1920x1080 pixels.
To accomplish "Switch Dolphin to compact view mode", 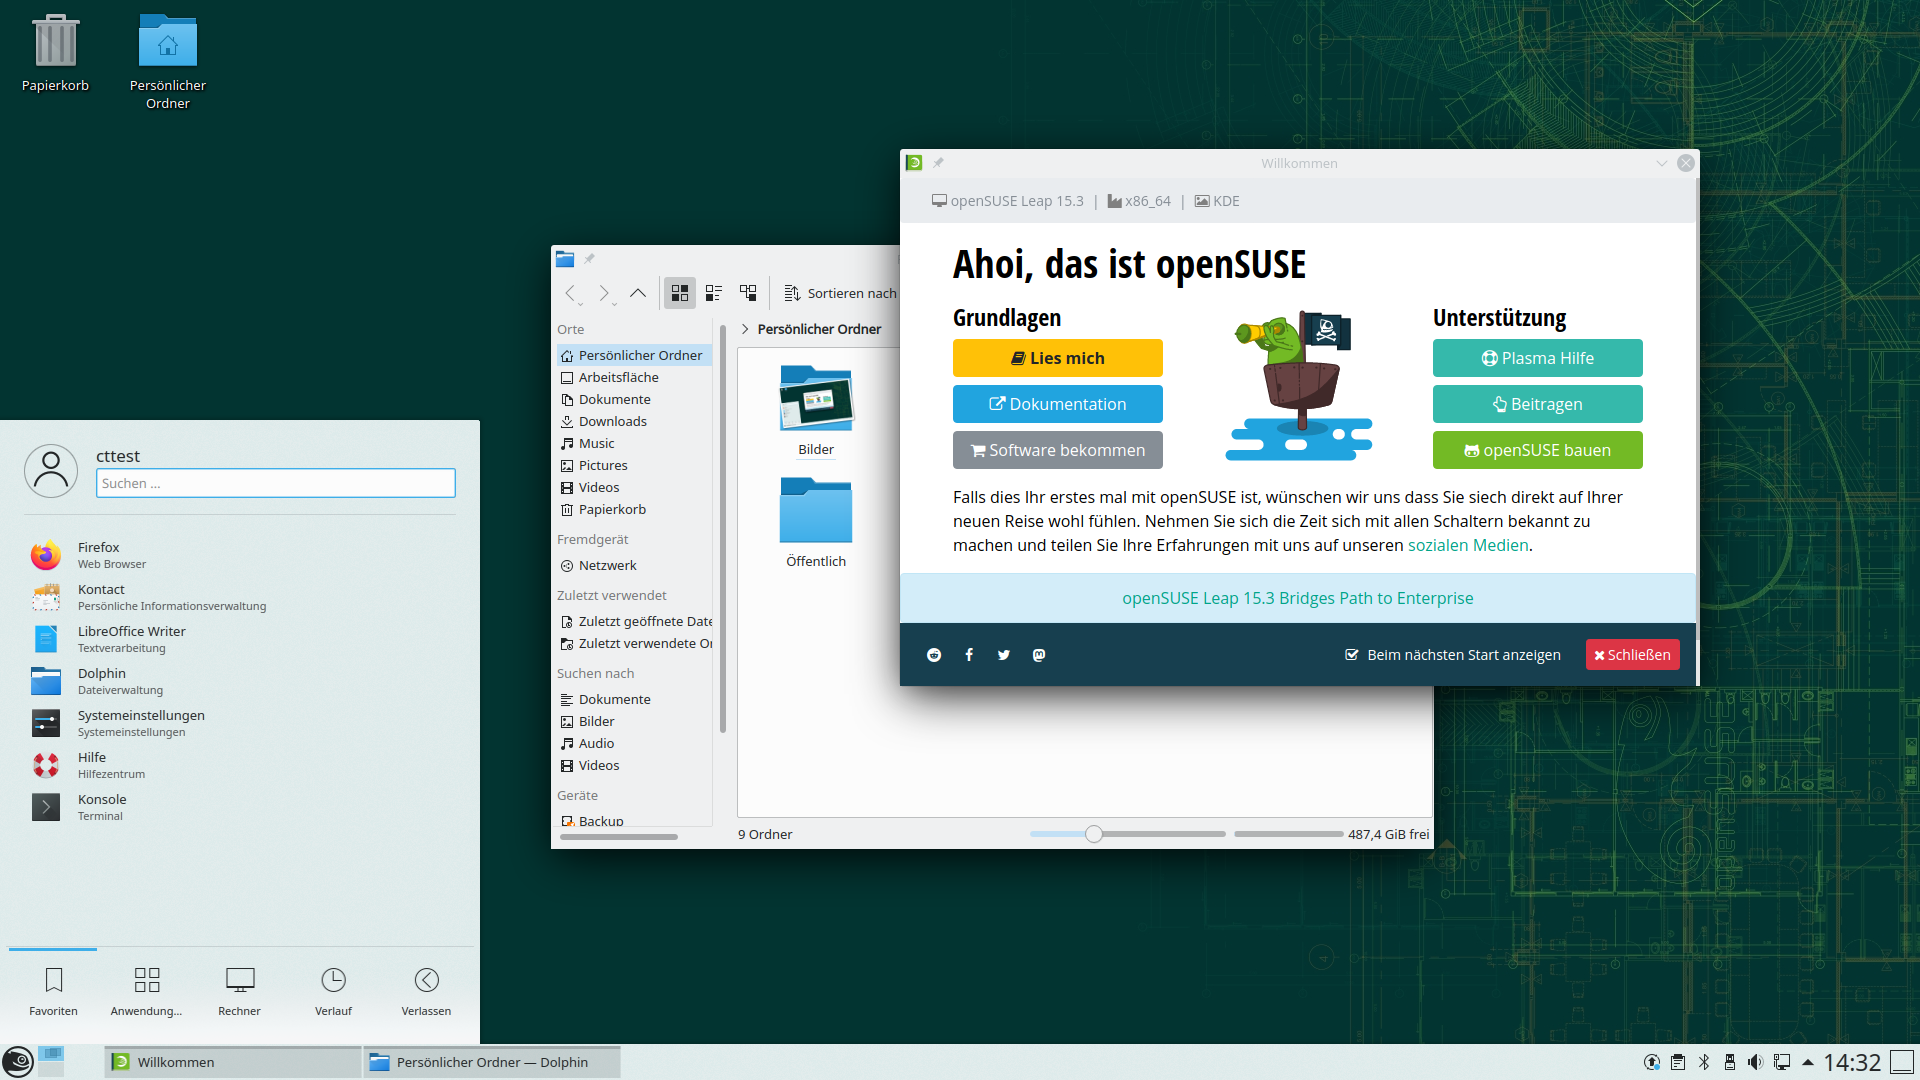I will click(714, 293).
